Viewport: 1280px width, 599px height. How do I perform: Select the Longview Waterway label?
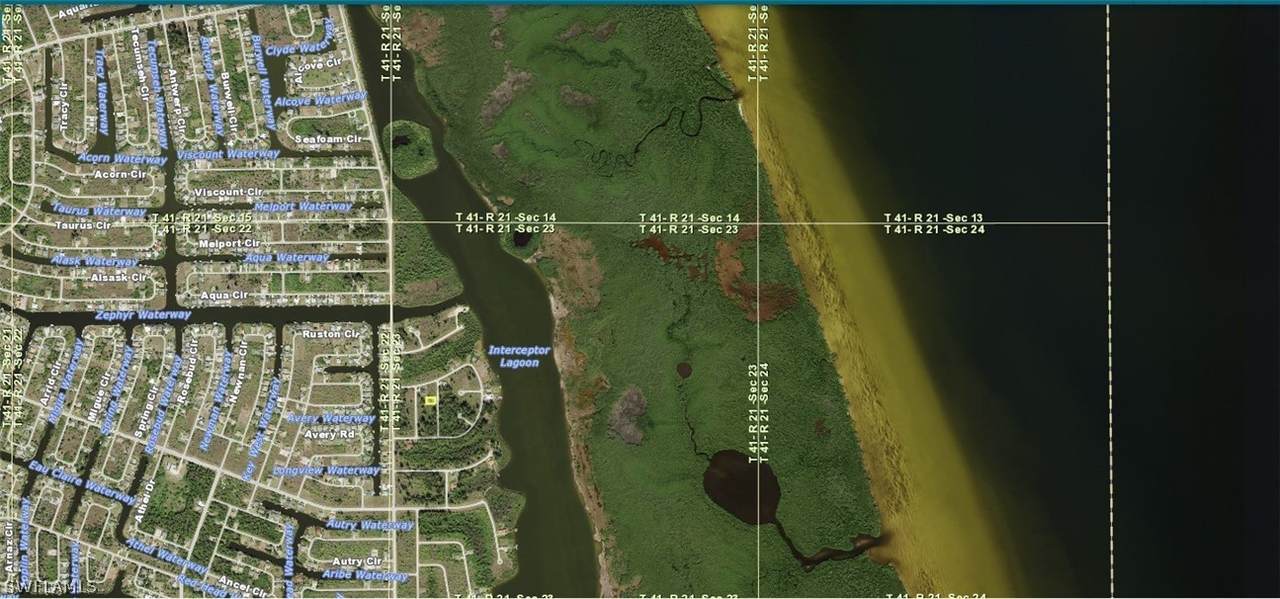[x=326, y=470]
